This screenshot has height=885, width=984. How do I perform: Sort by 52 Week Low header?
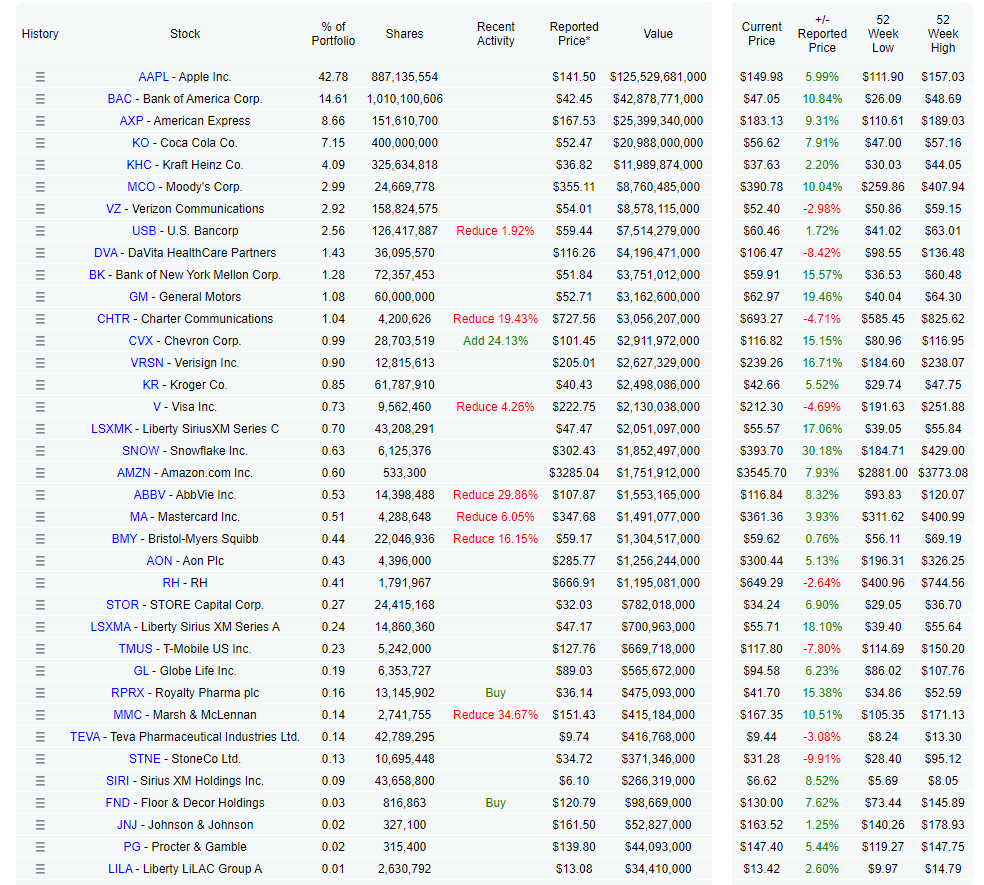[x=882, y=34]
